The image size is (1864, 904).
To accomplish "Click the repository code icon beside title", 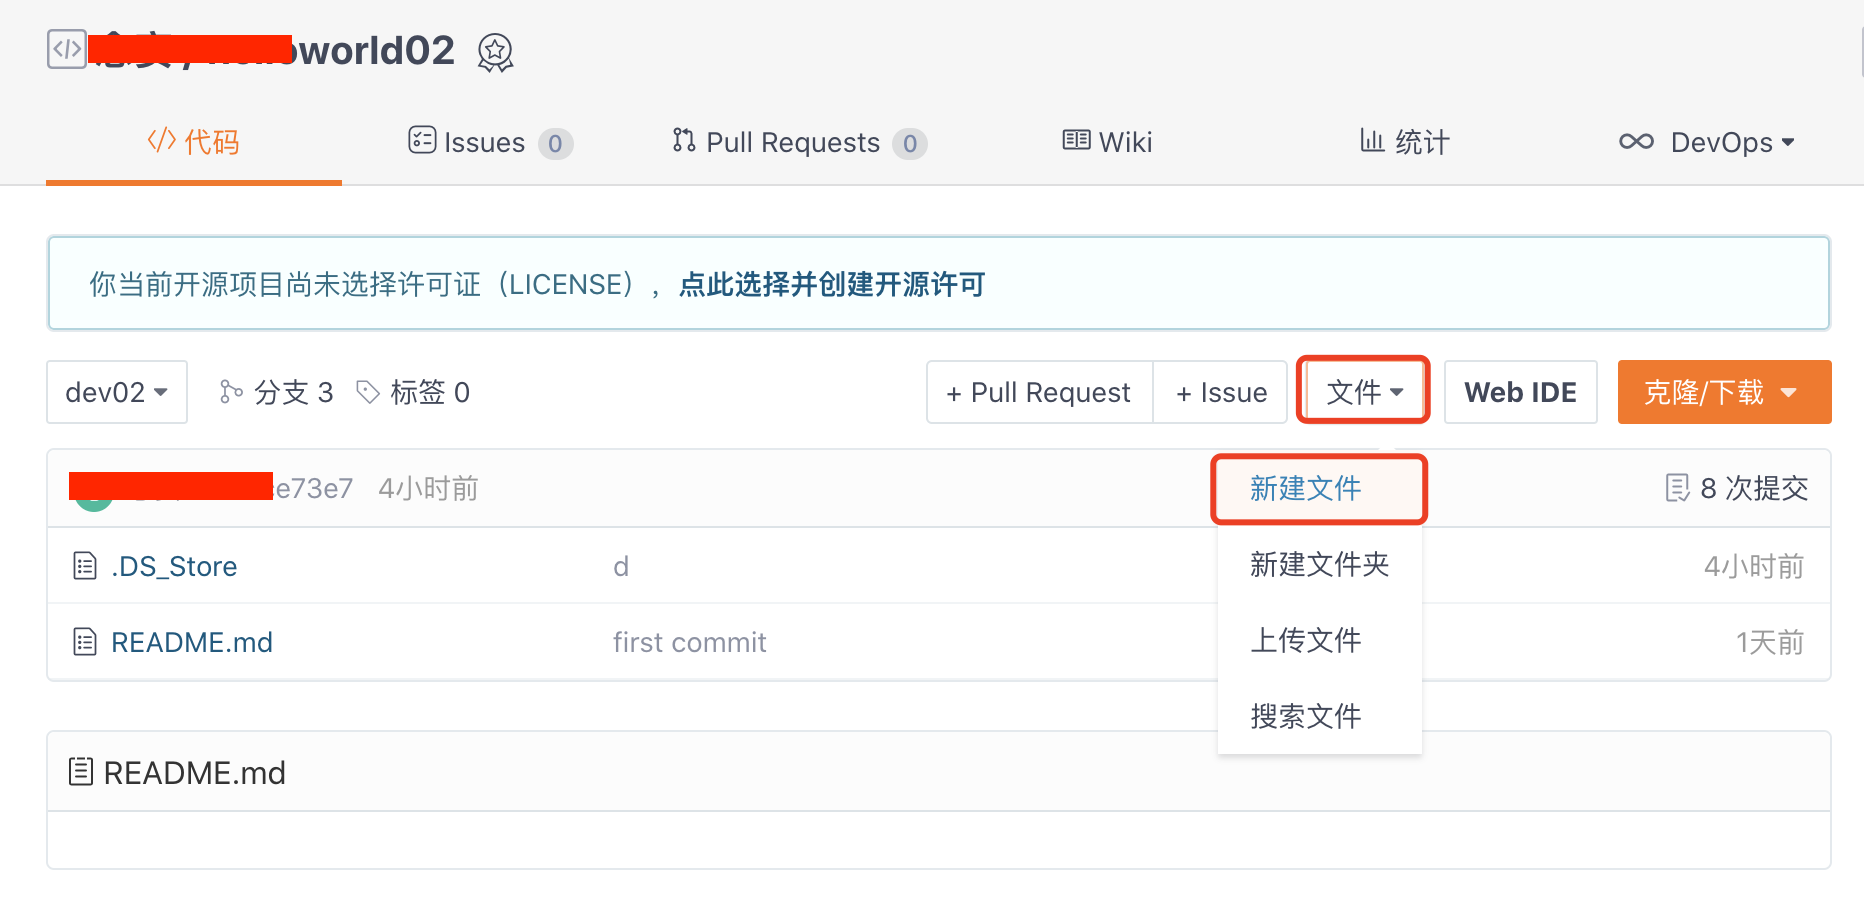I will tap(66, 49).
